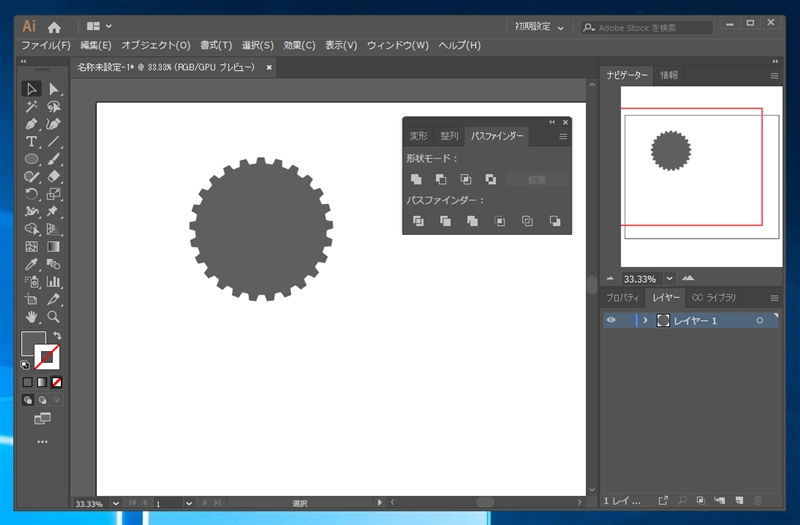This screenshot has height=525, width=800.
Task: Select the Selection tool arrow
Action: [x=31, y=89]
